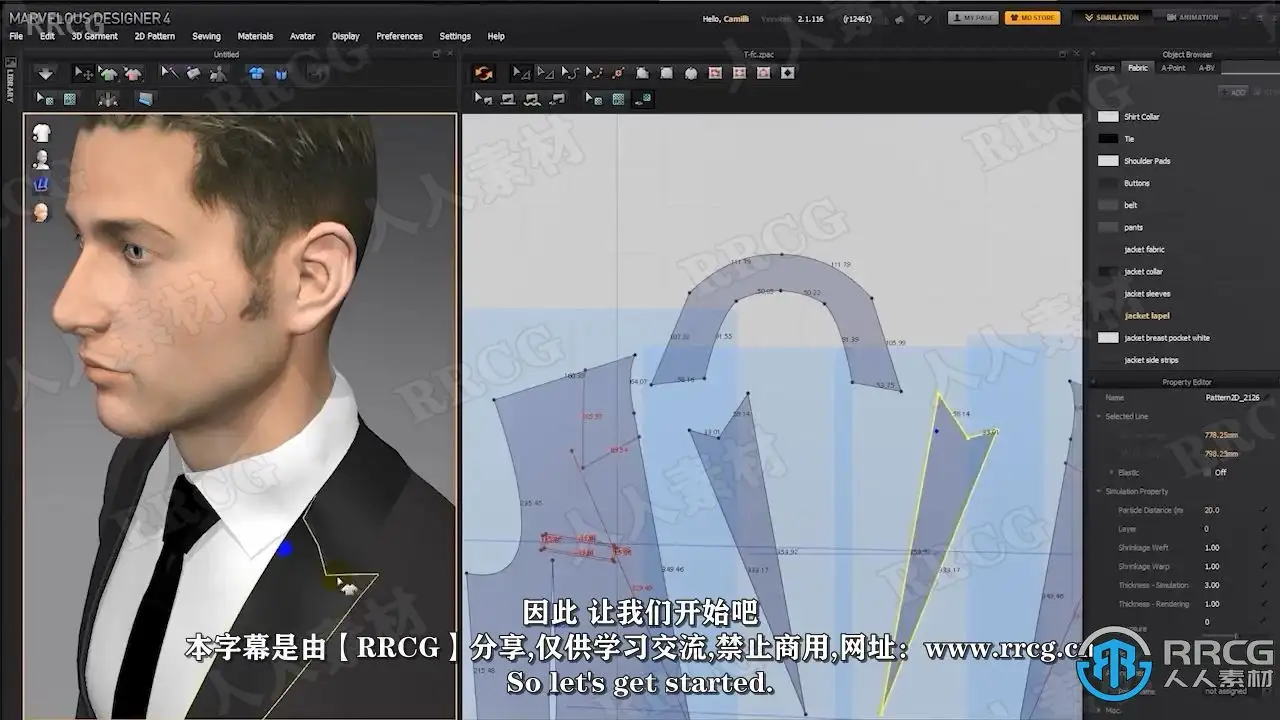
Task: Select the jacket lapel fabric item
Action: click(x=1147, y=316)
